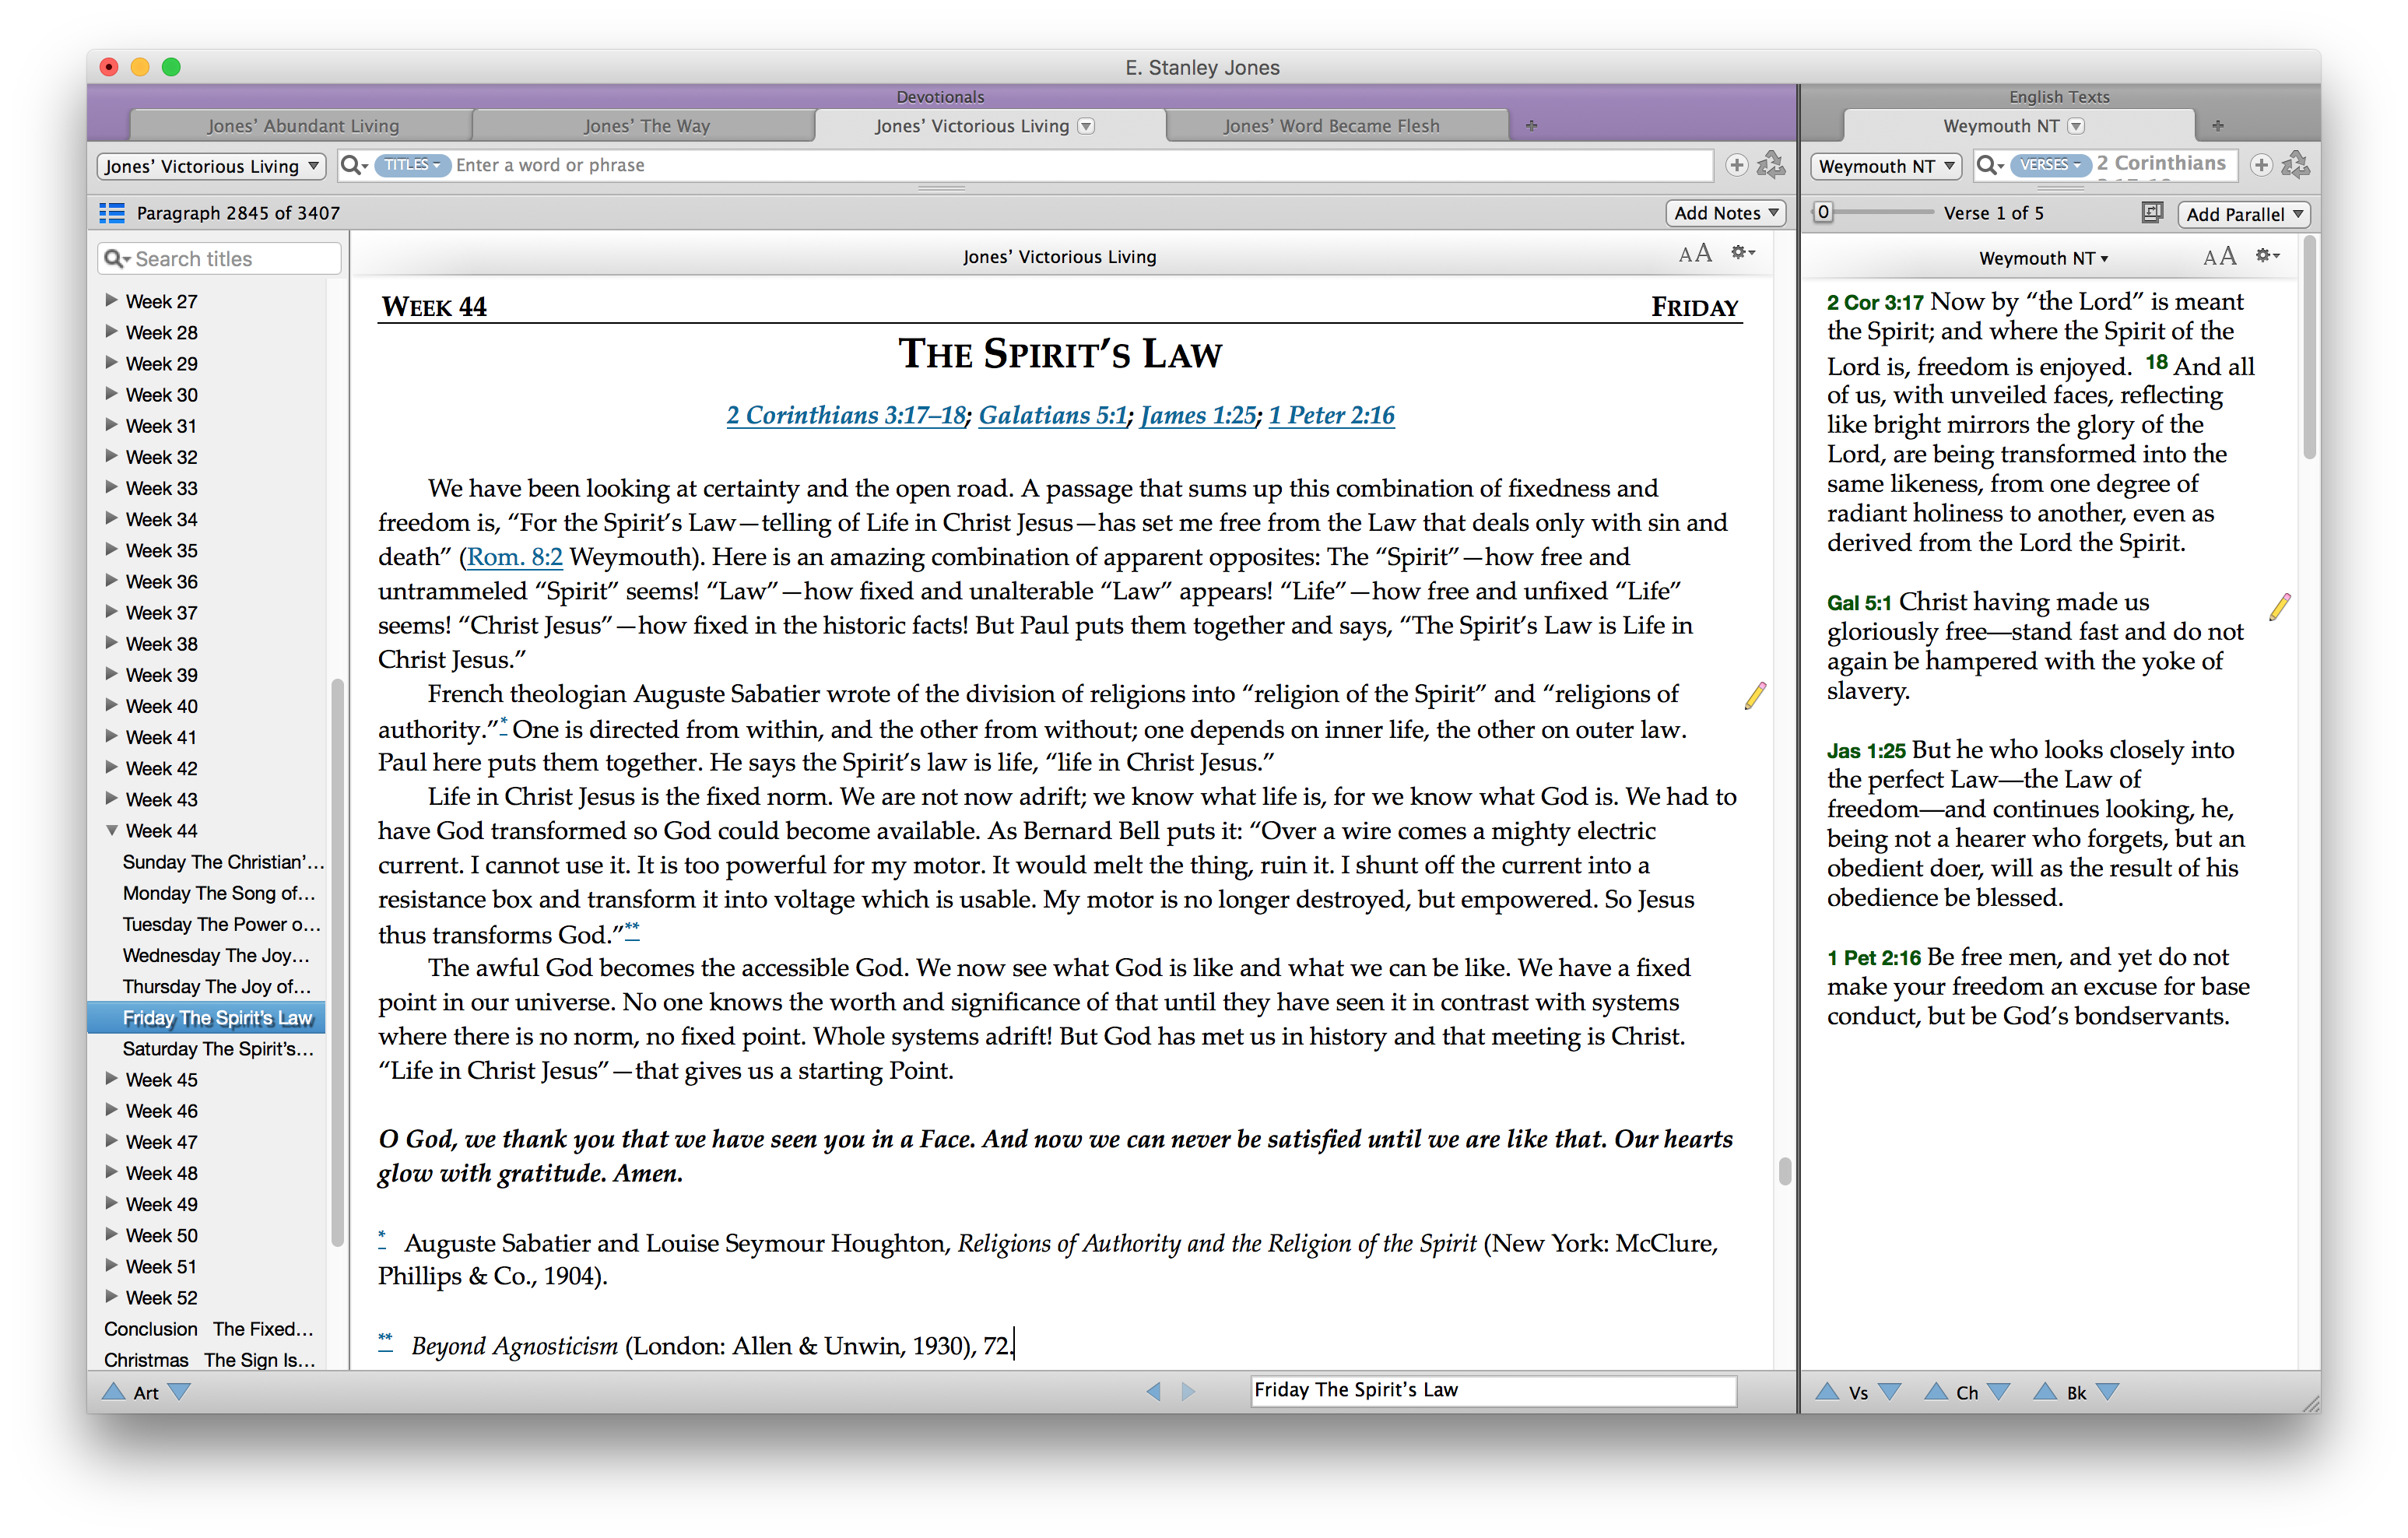Click the pencil note icon beside Gal 5:1
This screenshot has width=2408, height=1538.
(2279, 606)
